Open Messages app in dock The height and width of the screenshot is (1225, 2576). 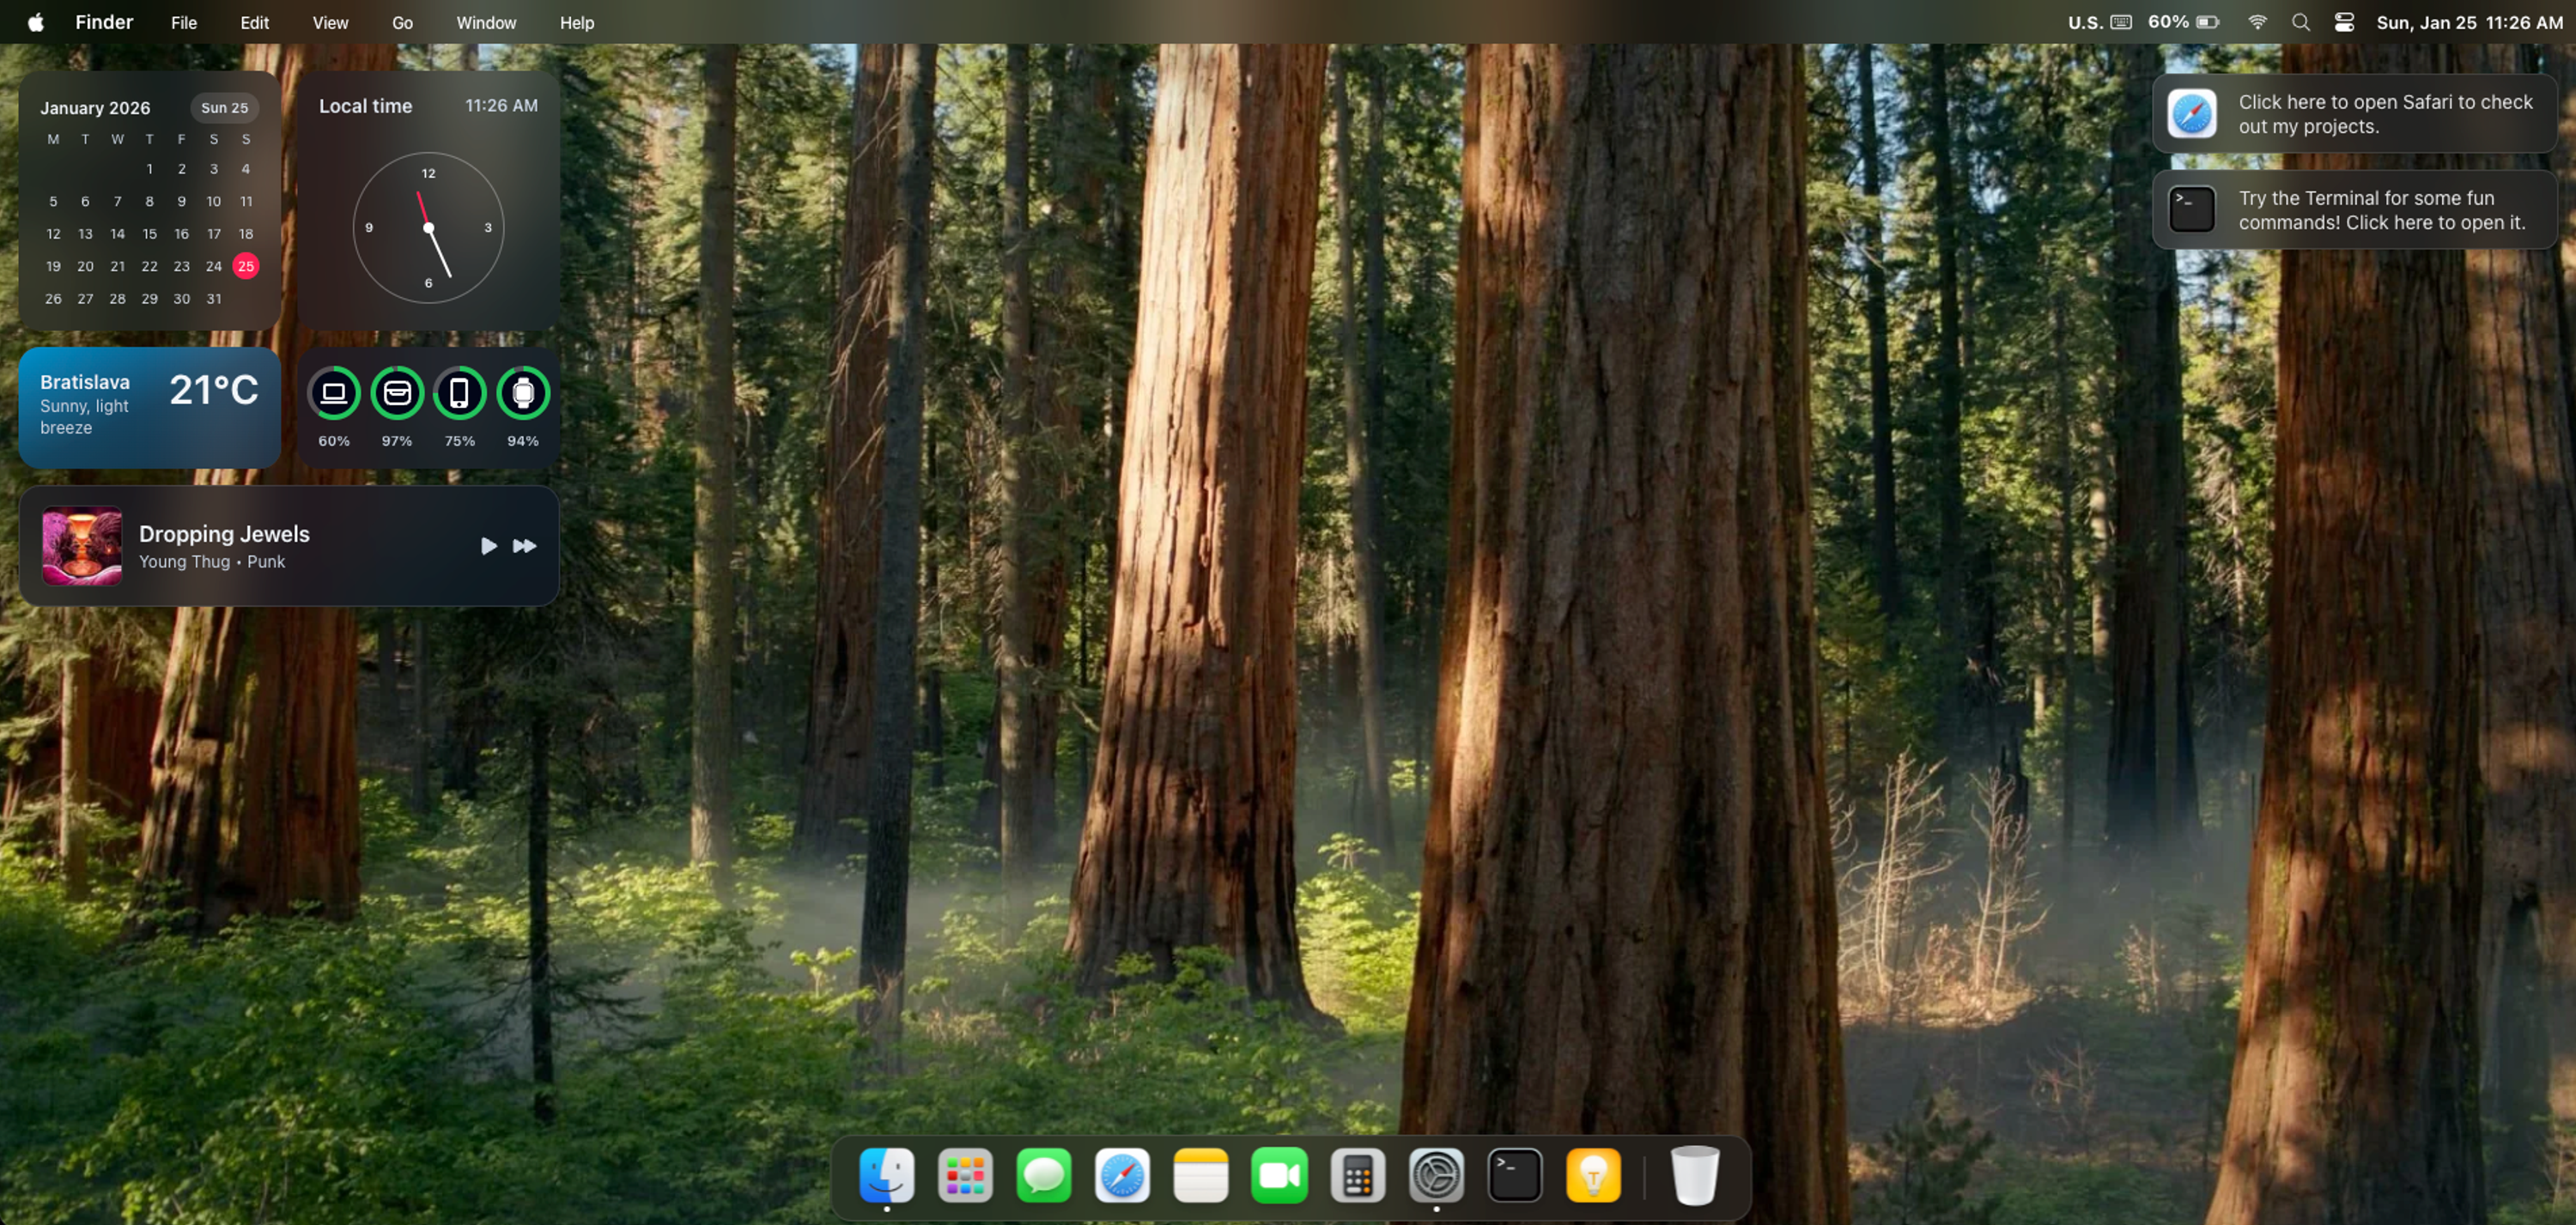(x=1043, y=1175)
